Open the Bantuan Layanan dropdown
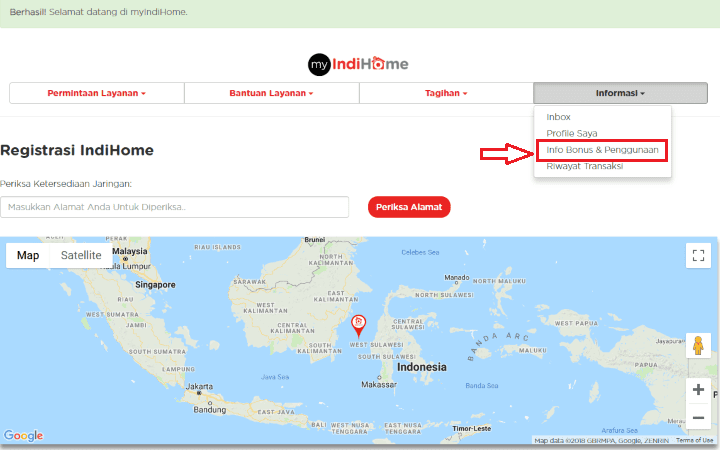Viewport: 720px width, 450px height. (x=271, y=93)
